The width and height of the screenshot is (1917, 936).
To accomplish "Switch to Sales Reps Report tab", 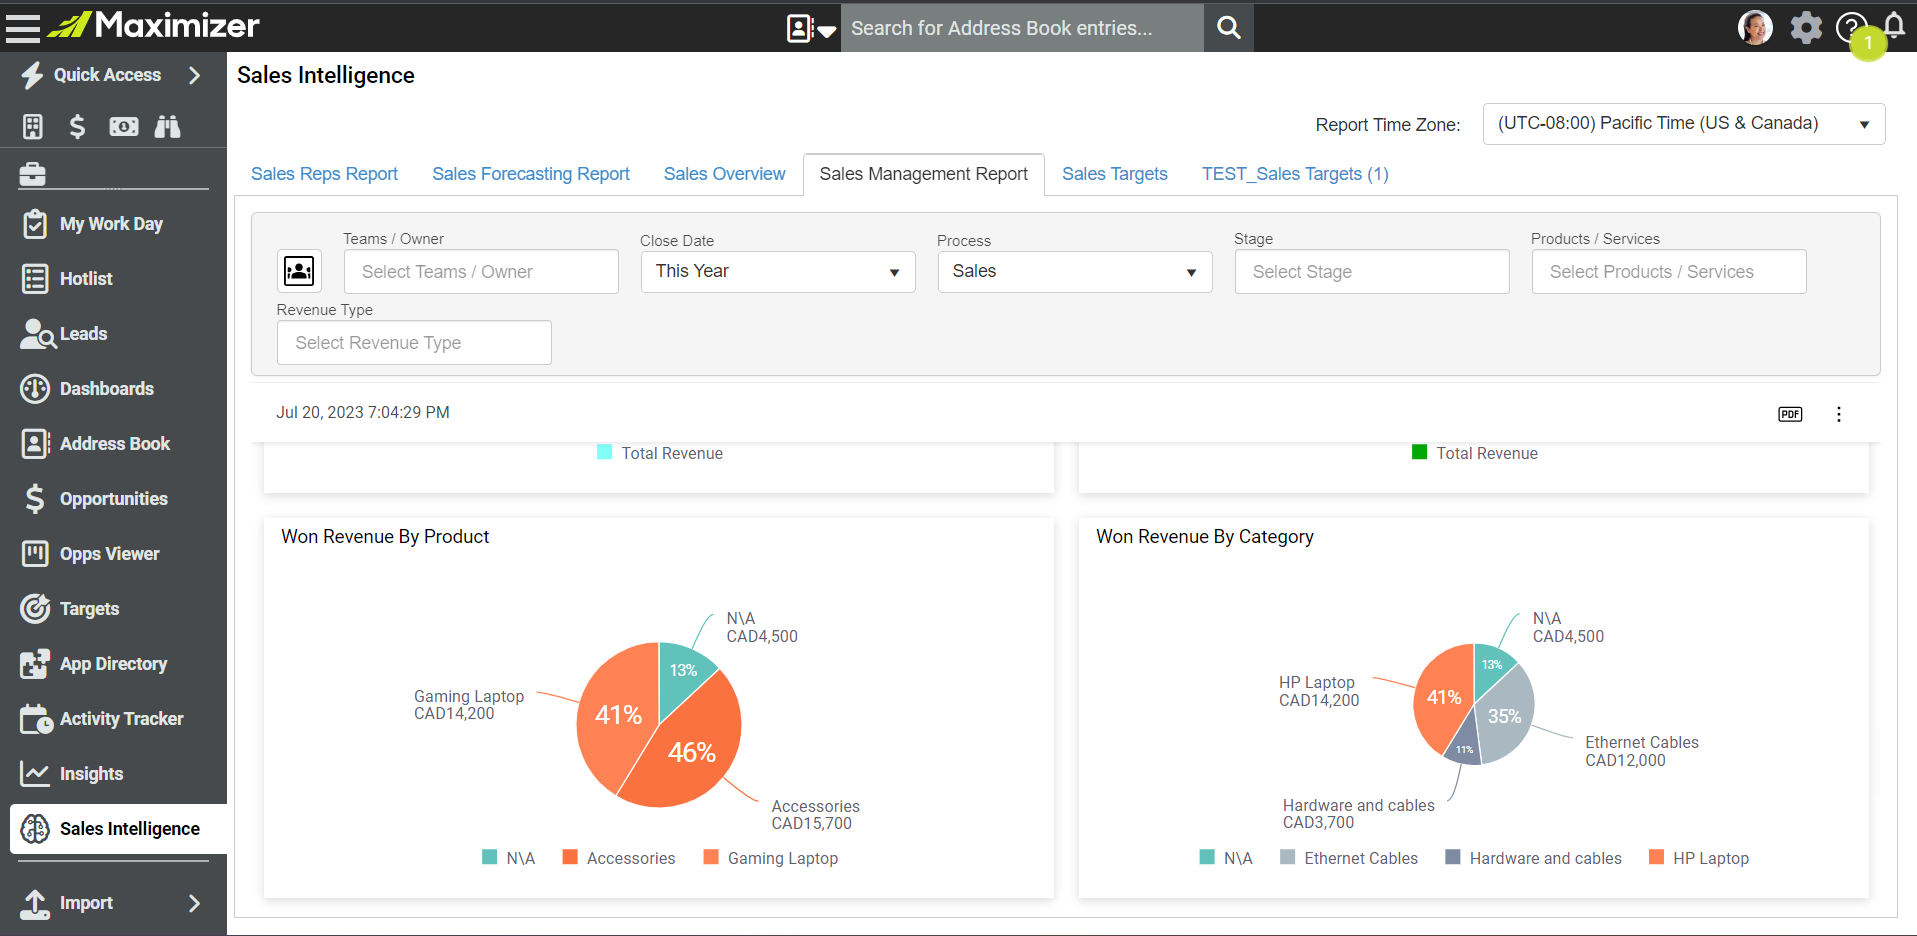I will coord(324,174).
